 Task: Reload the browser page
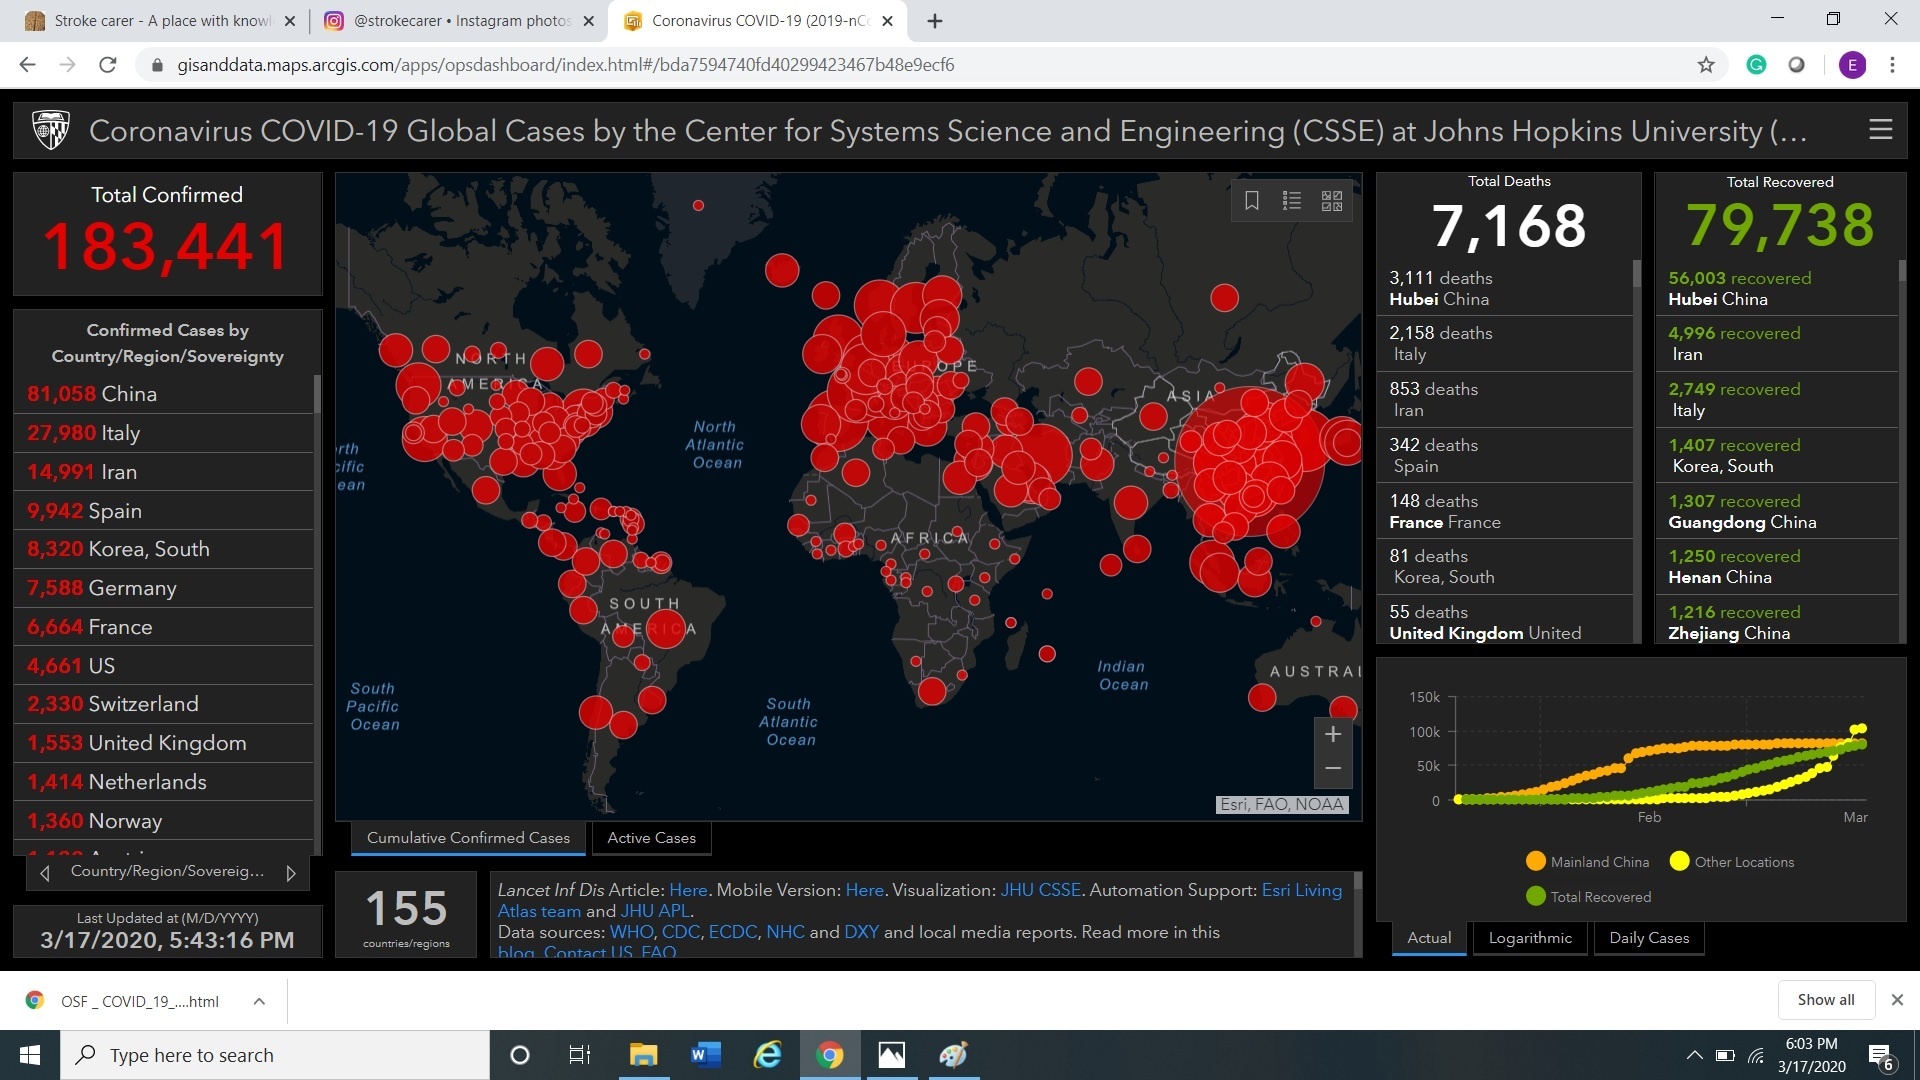pyautogui.click(x=108, y=65)
